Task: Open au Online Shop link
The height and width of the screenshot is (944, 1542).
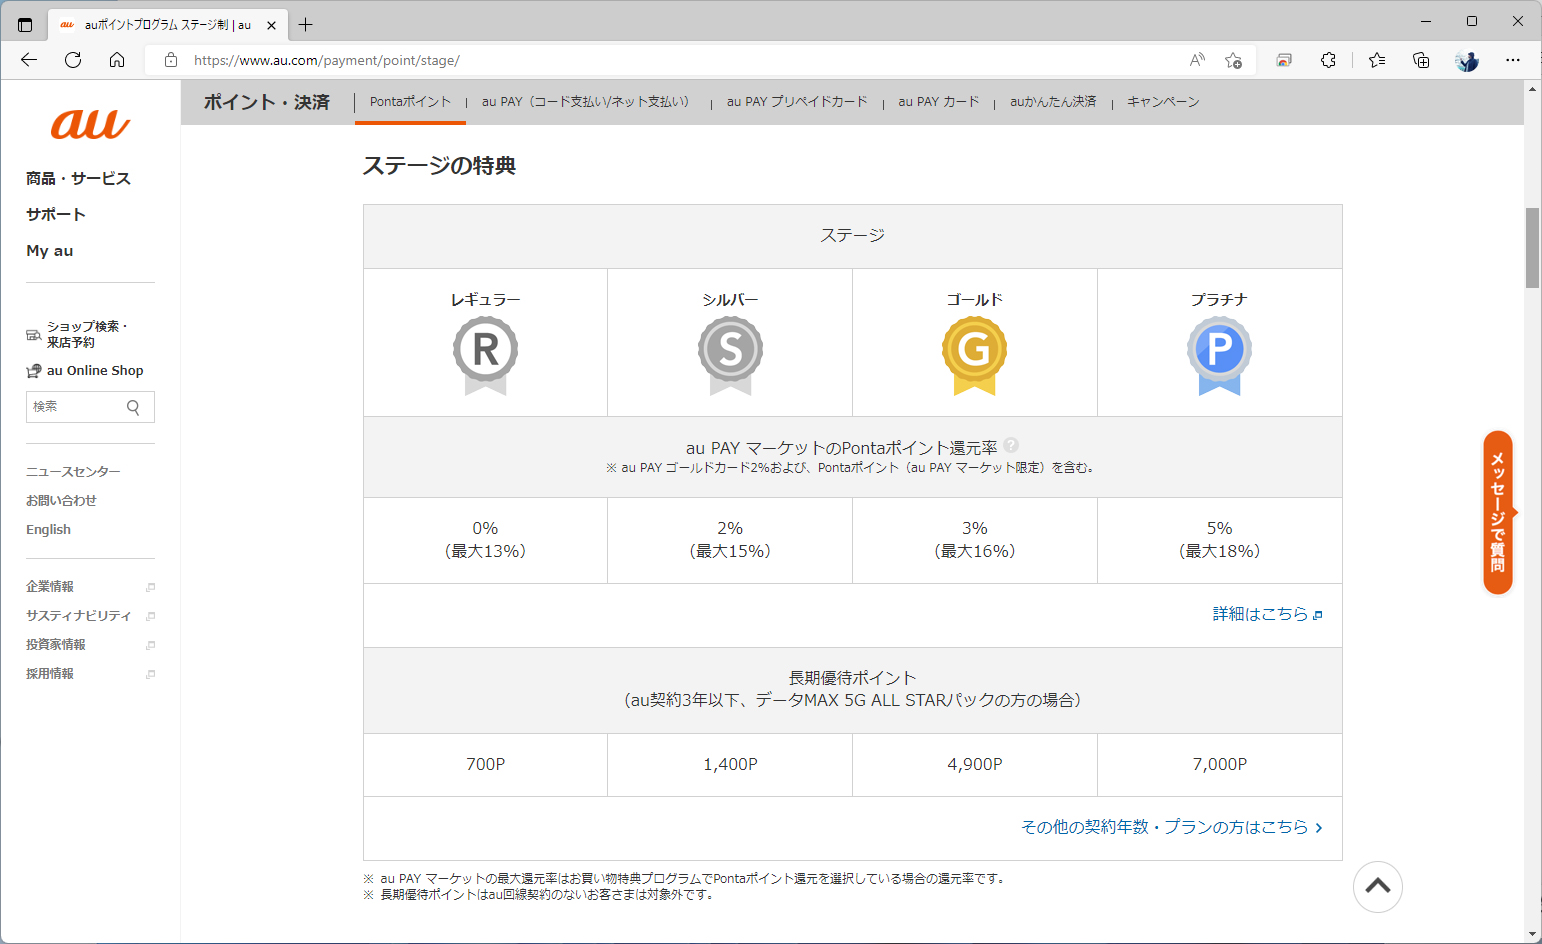Action: coord(95,371)
